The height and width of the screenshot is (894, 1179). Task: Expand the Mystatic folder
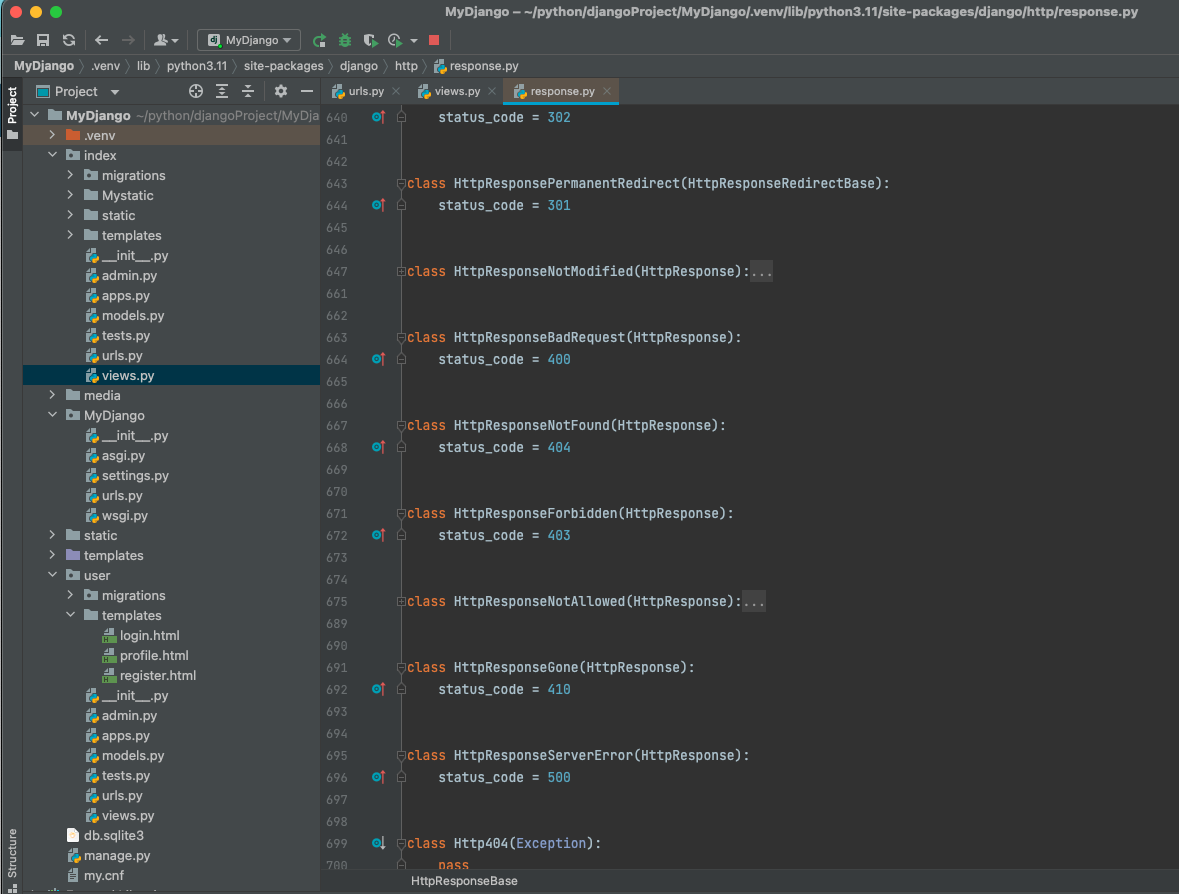click(71, 195)
